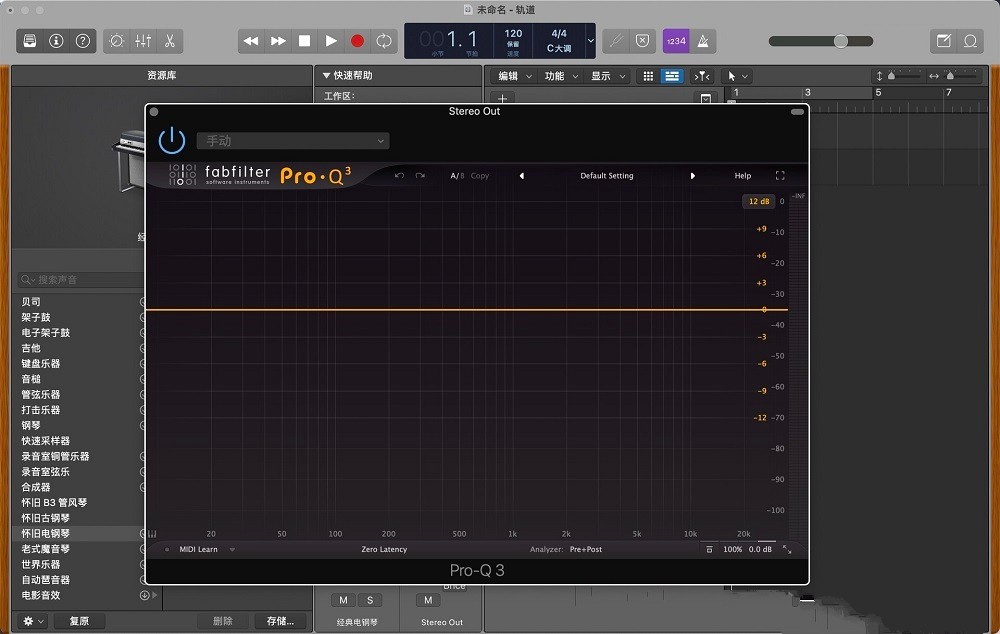Redo in Pro-Q 3
The width and height of the screenshot is (1000, 634).
[x=420, y=175]
